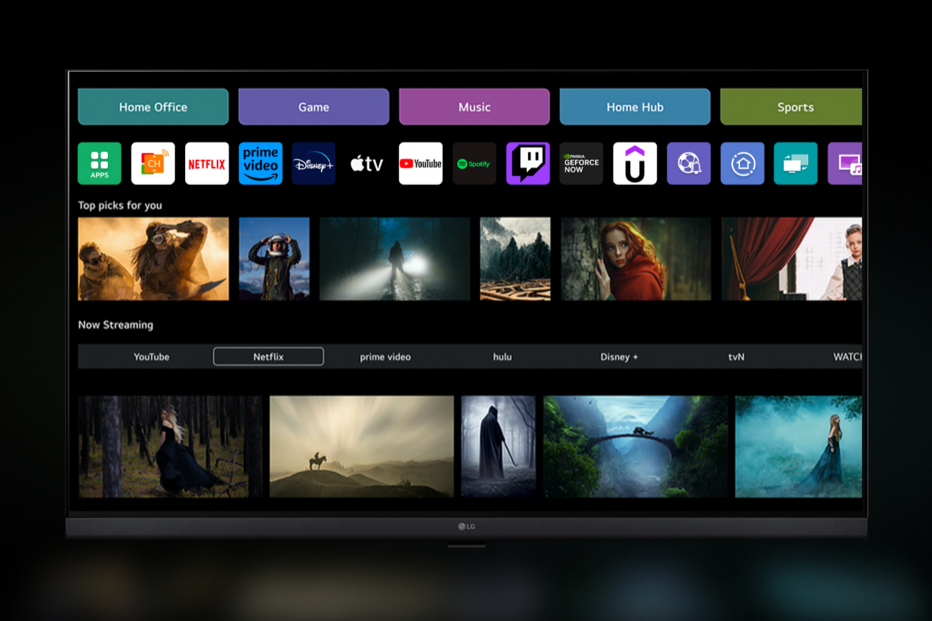Open the Home Hub category card
Screen dimensions: 932x621
tap(634, 107)
